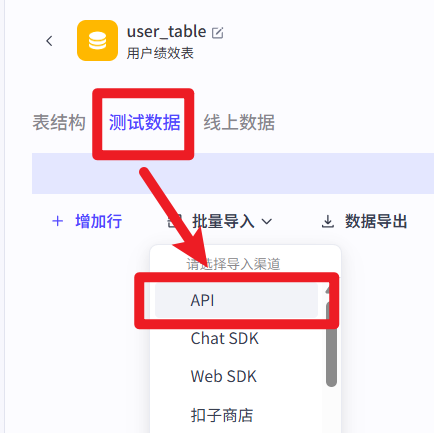Toggle the chevron next to 批量导入
This screenshot has width=434, height=433.
[267, 221]
